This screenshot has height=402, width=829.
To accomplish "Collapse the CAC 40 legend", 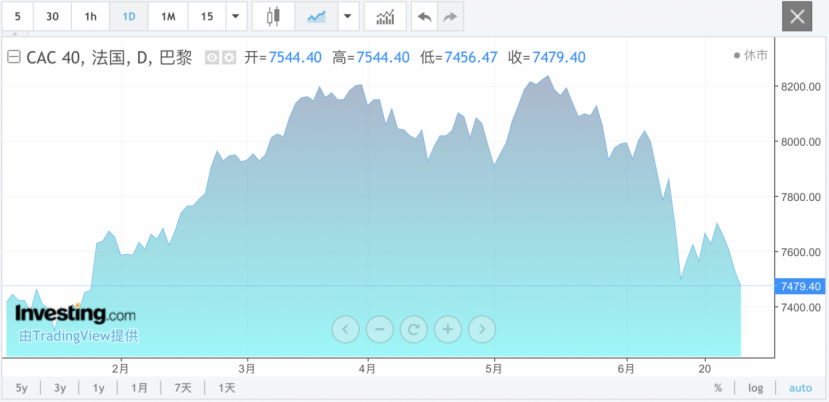I will point(14,57).
